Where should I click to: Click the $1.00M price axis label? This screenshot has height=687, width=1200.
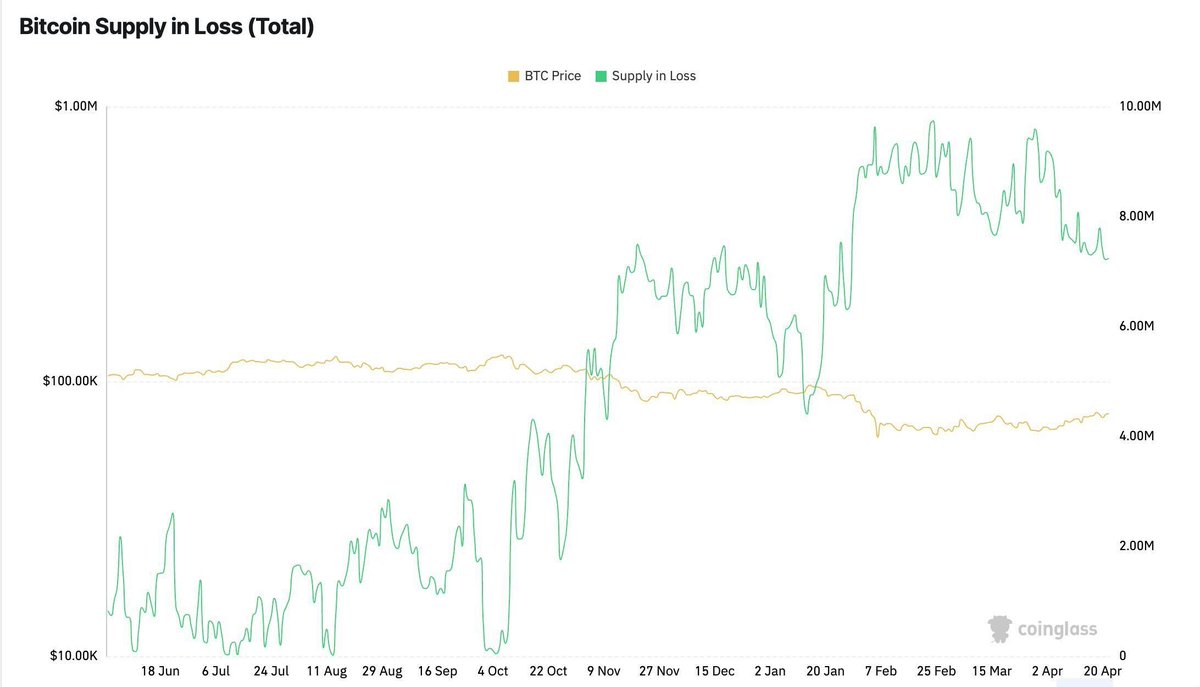click(76, 107)
